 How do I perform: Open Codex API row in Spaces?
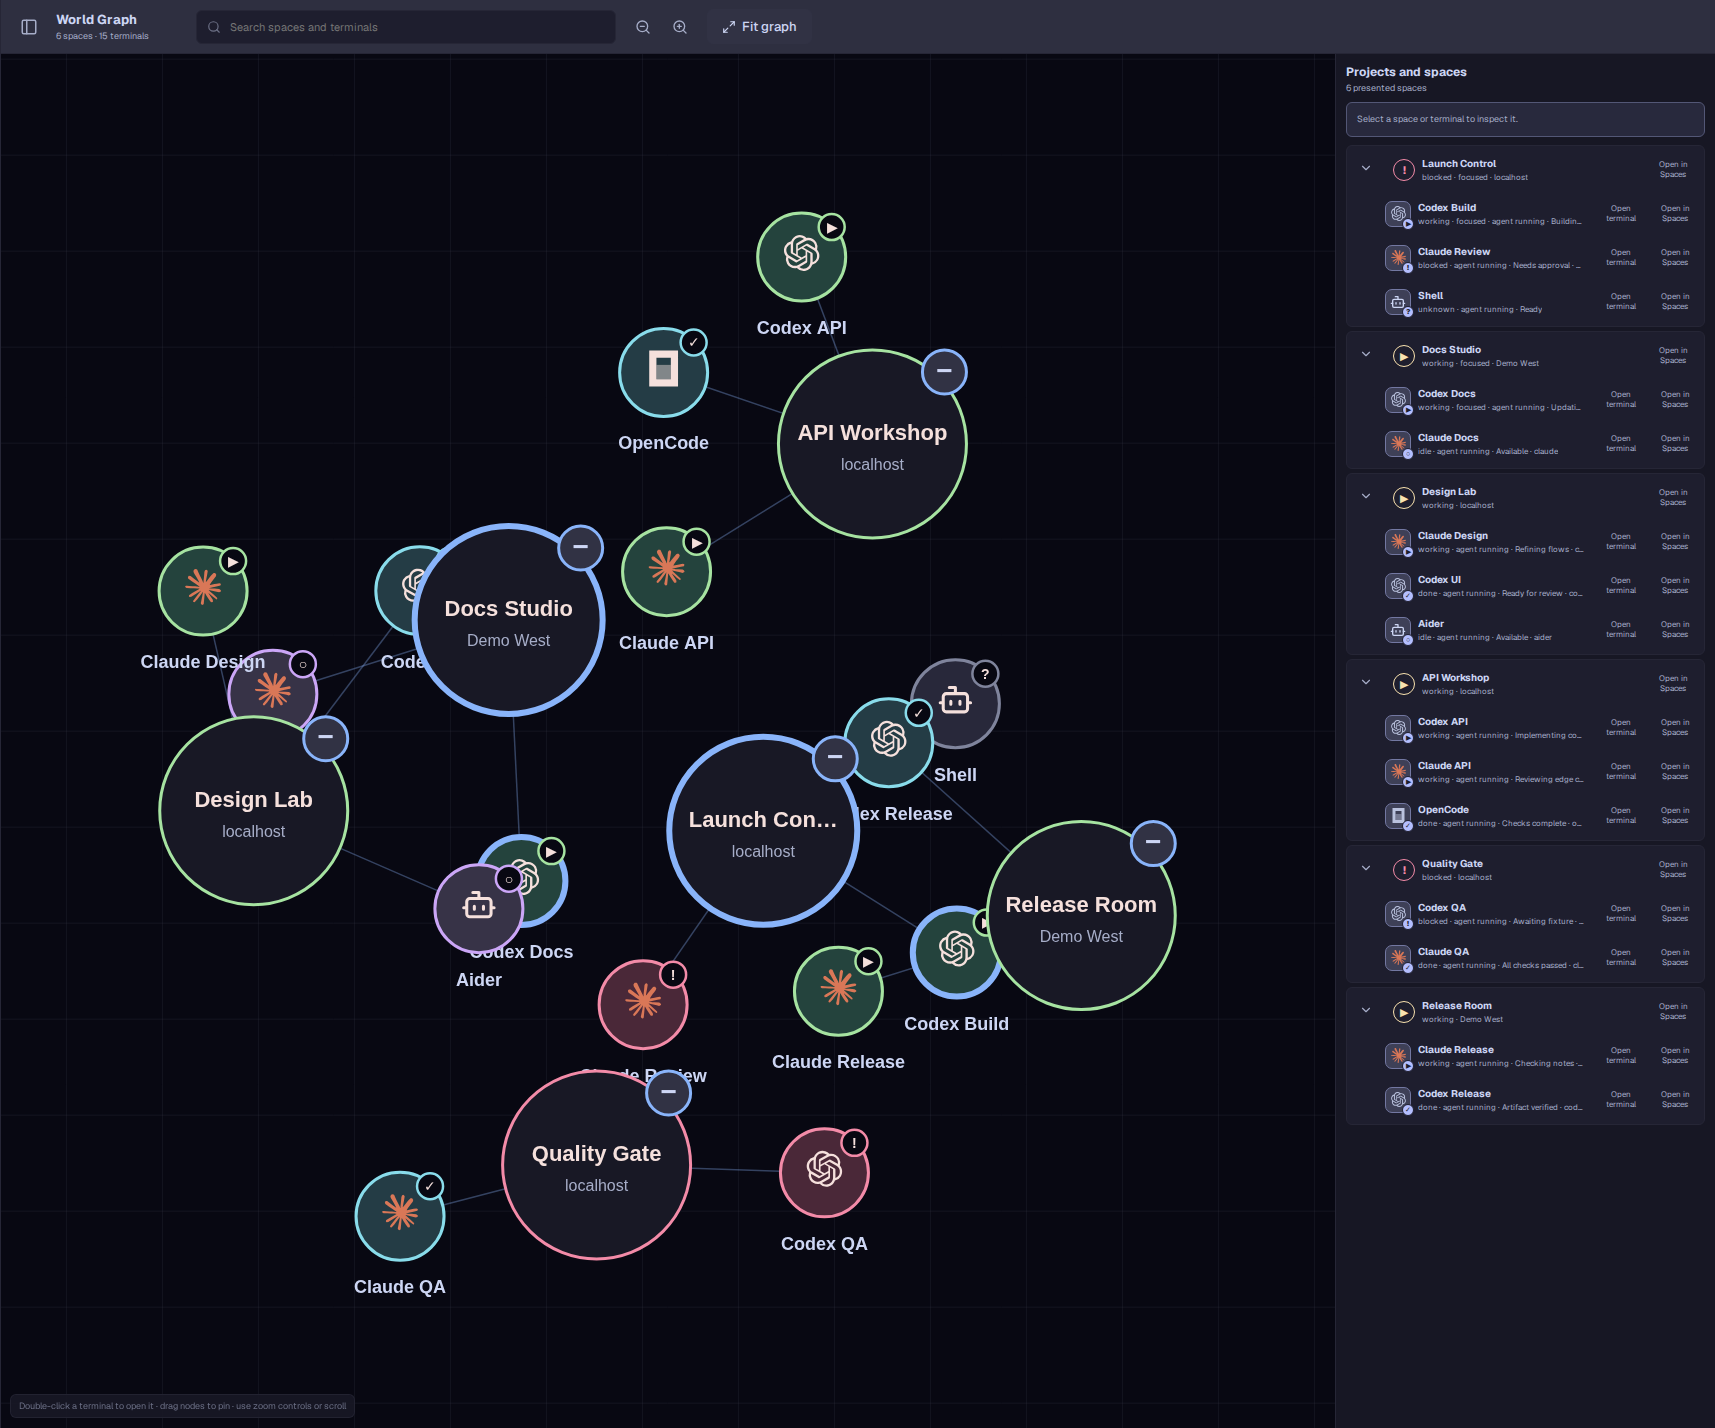tap(1675, 728)
